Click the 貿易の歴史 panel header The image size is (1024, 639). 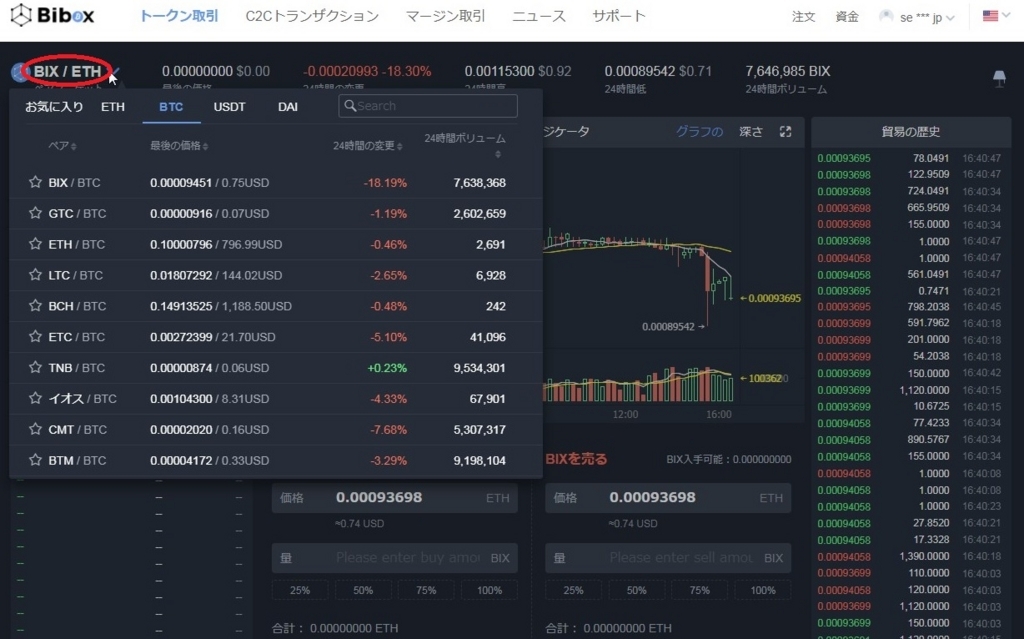[910, 131]
